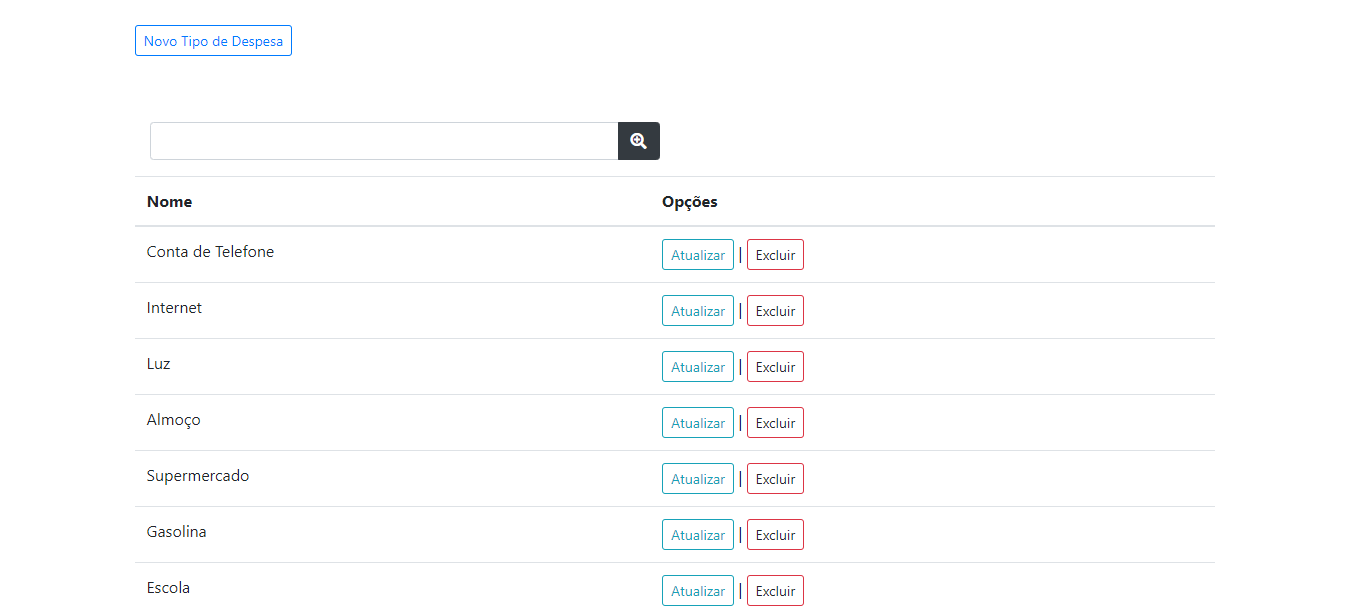
Task: Click Excluir for Gasolina
Action: [x=775, y=534]
